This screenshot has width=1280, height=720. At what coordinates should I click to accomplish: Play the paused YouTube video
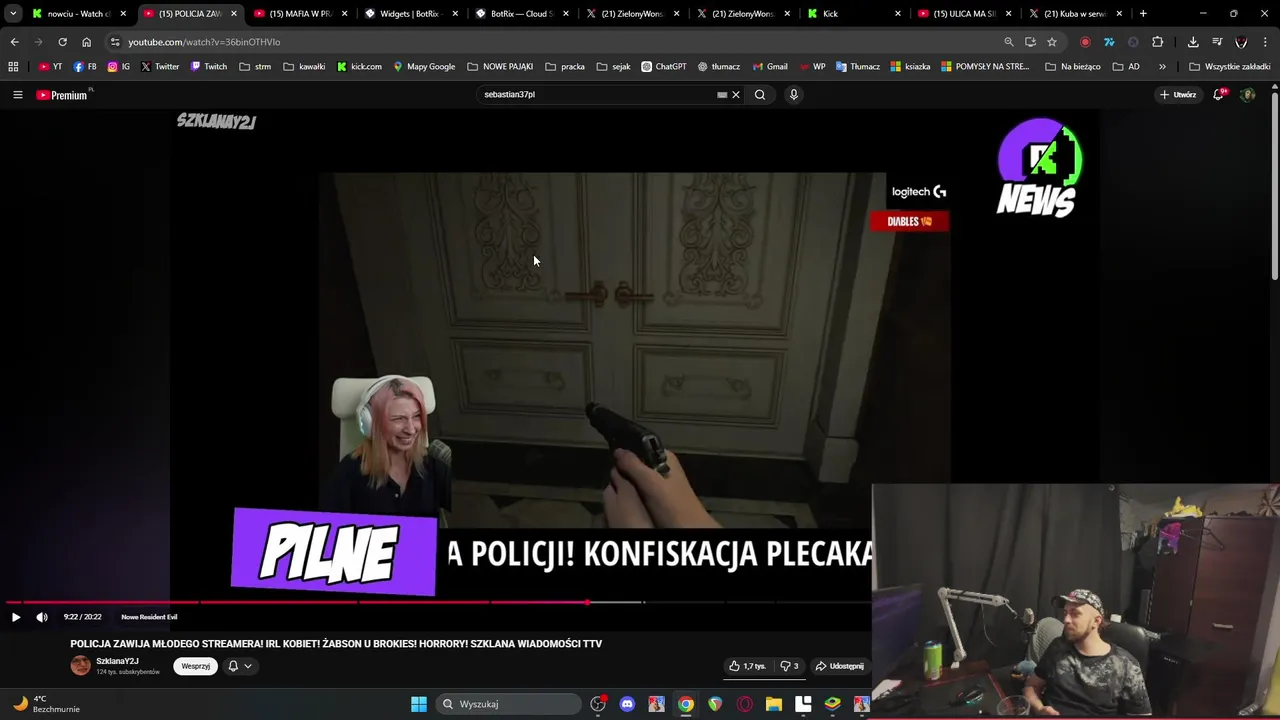(16, 617)
